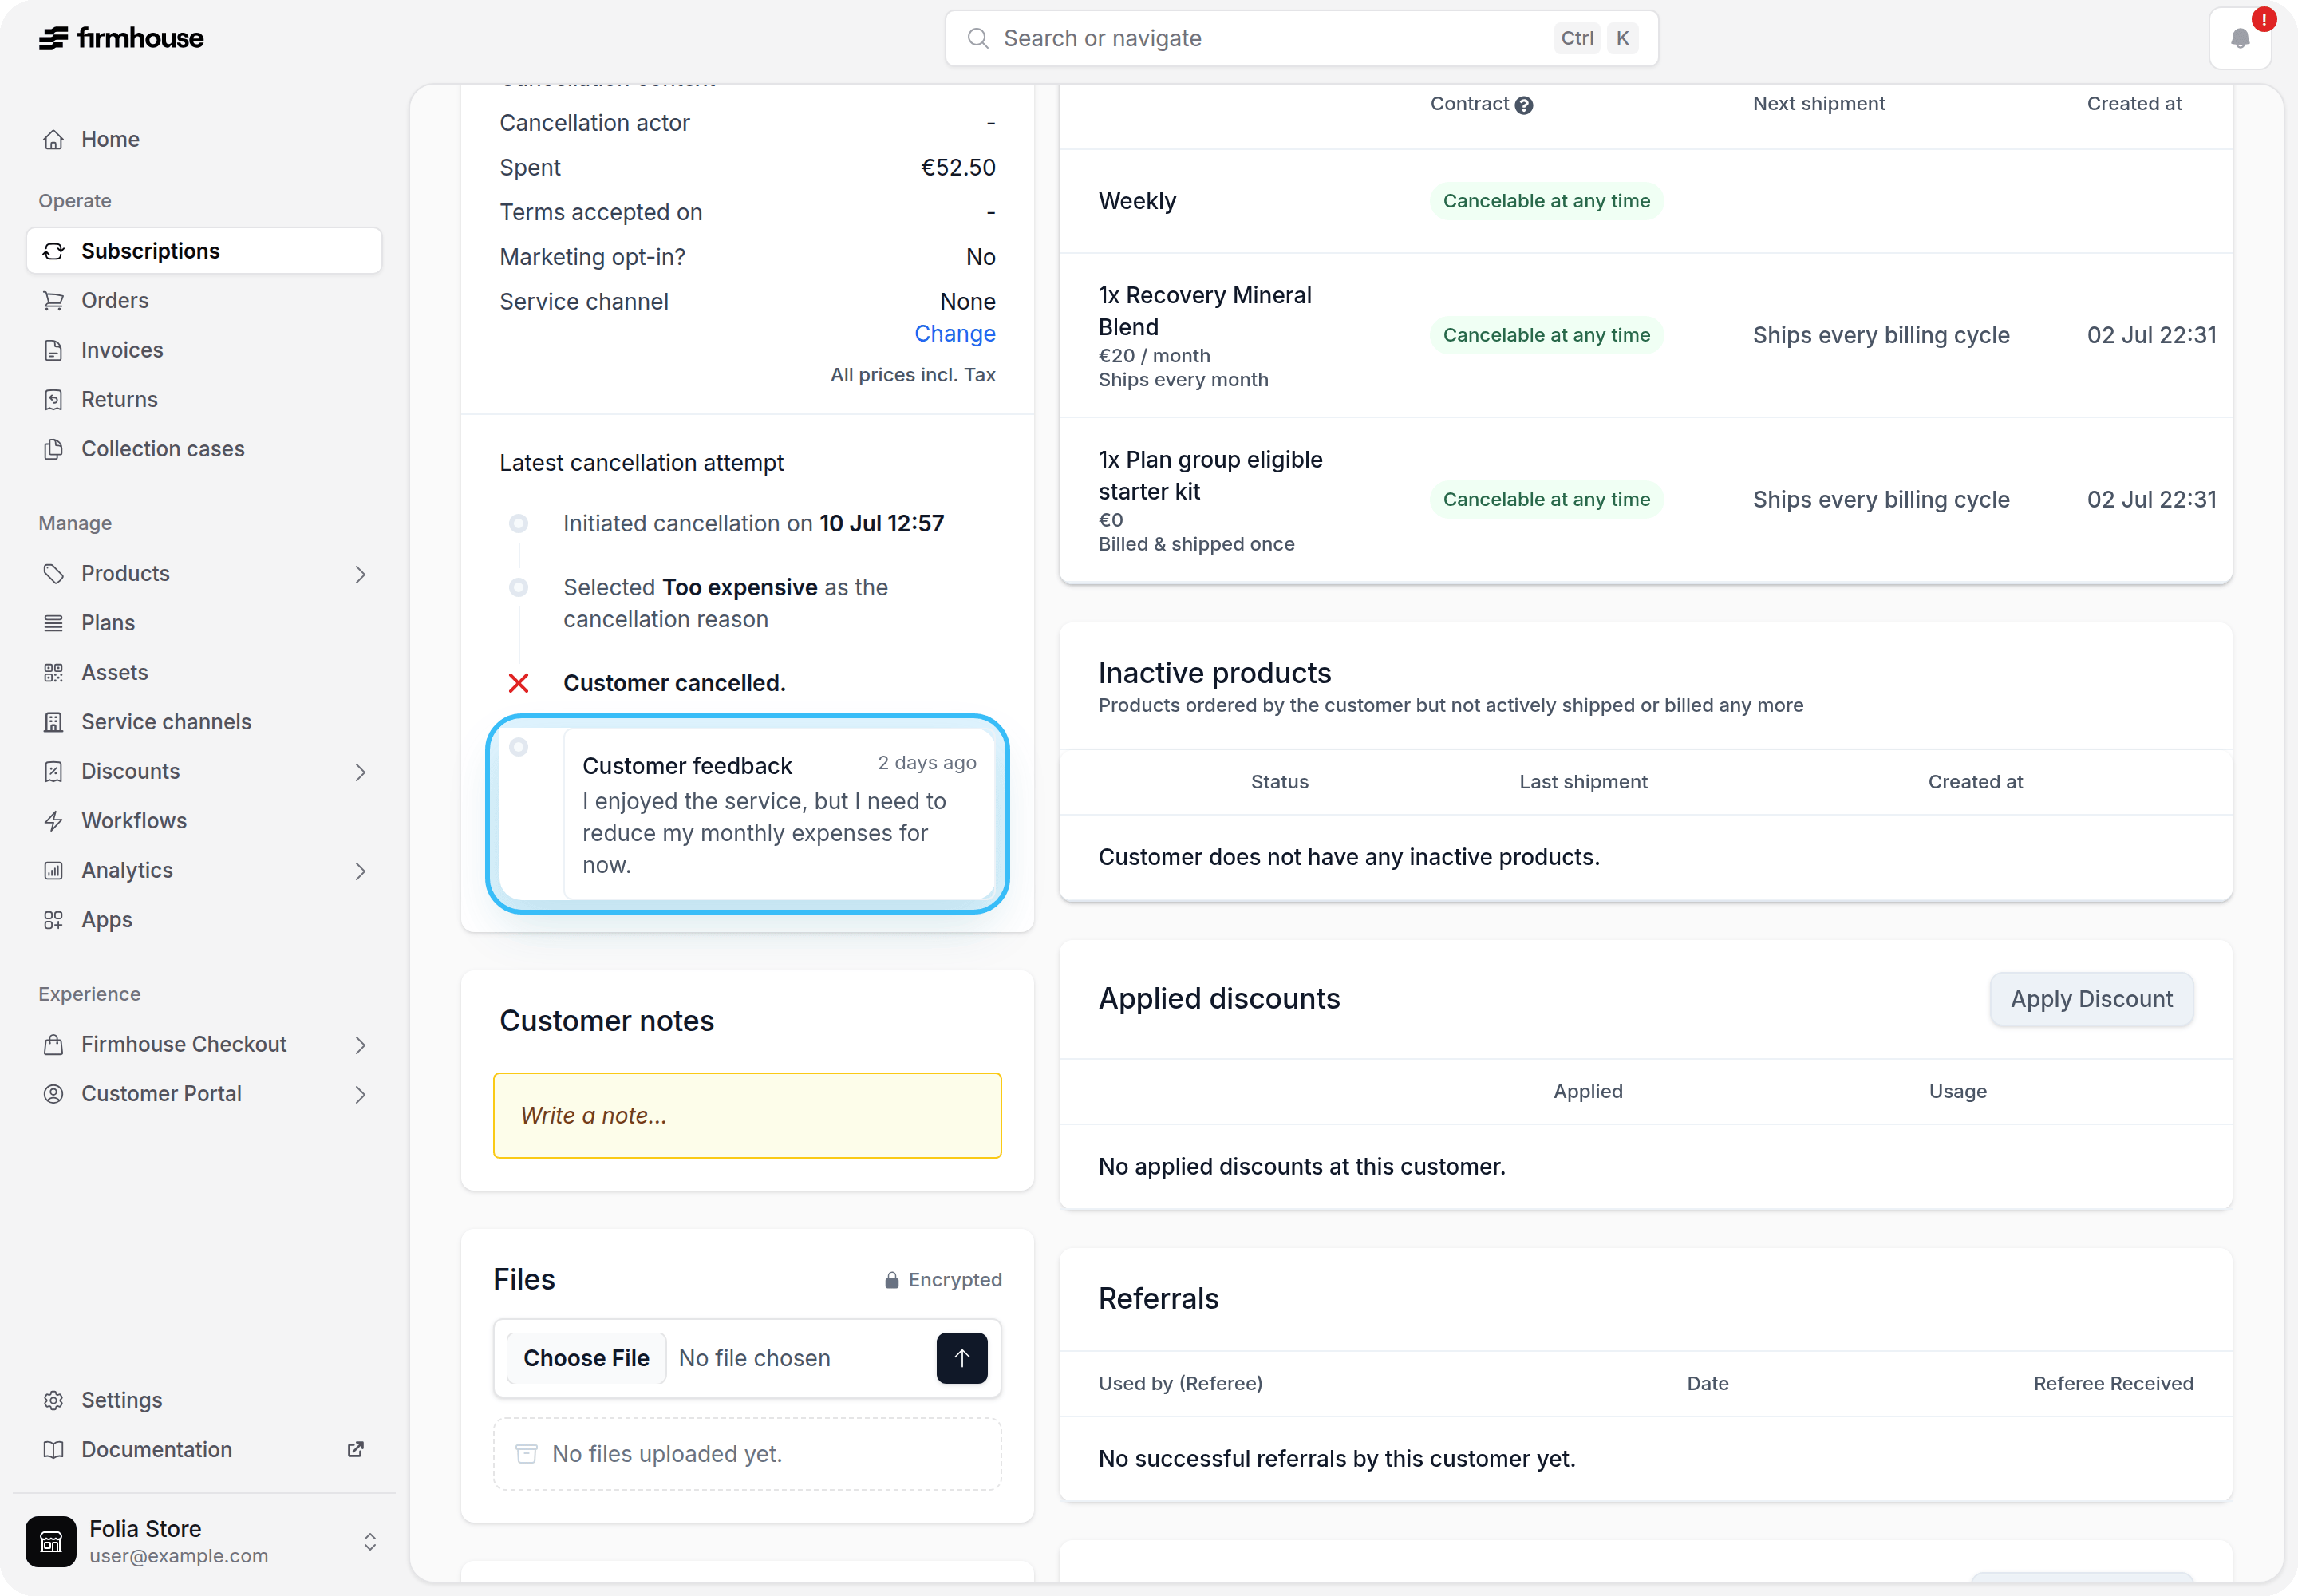2298x1596 pixels.
Task: Expand the Discounts submenu chevron
Action: [x=360, y=772]
